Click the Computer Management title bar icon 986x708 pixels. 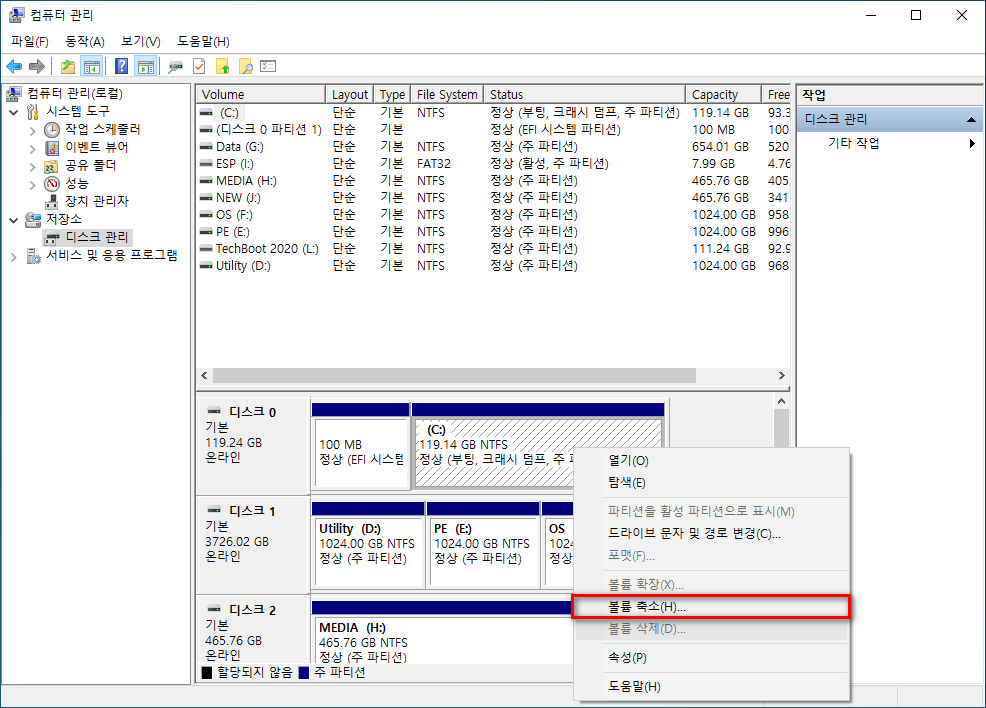[x=16, y=14]
